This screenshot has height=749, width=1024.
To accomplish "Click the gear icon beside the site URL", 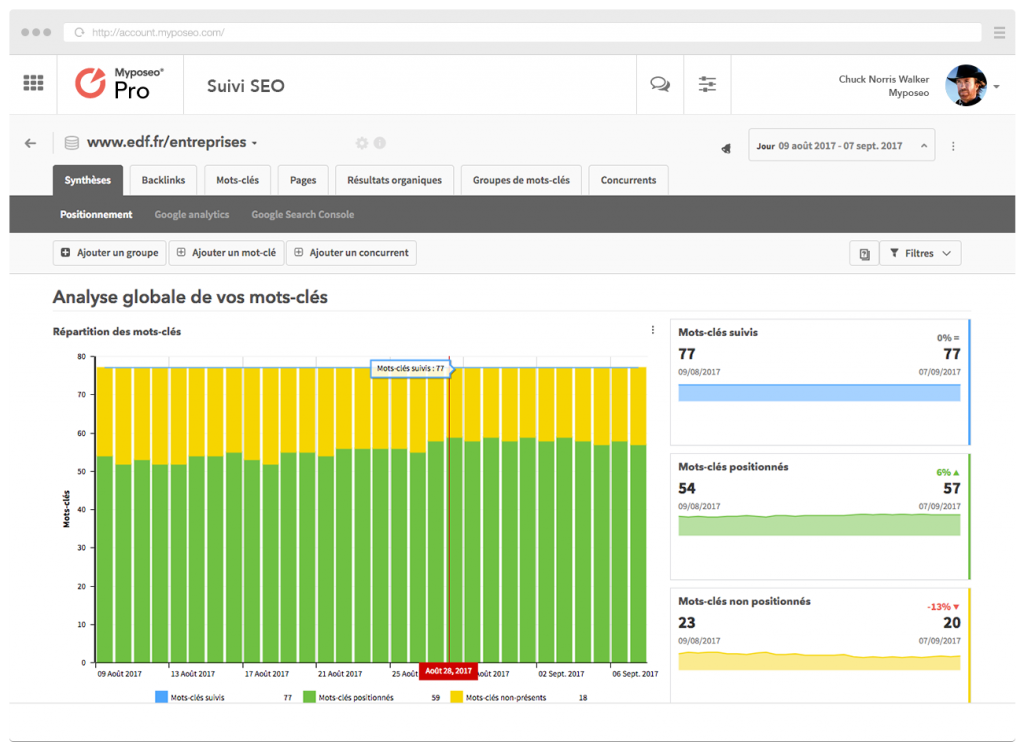I will (362, 143).
